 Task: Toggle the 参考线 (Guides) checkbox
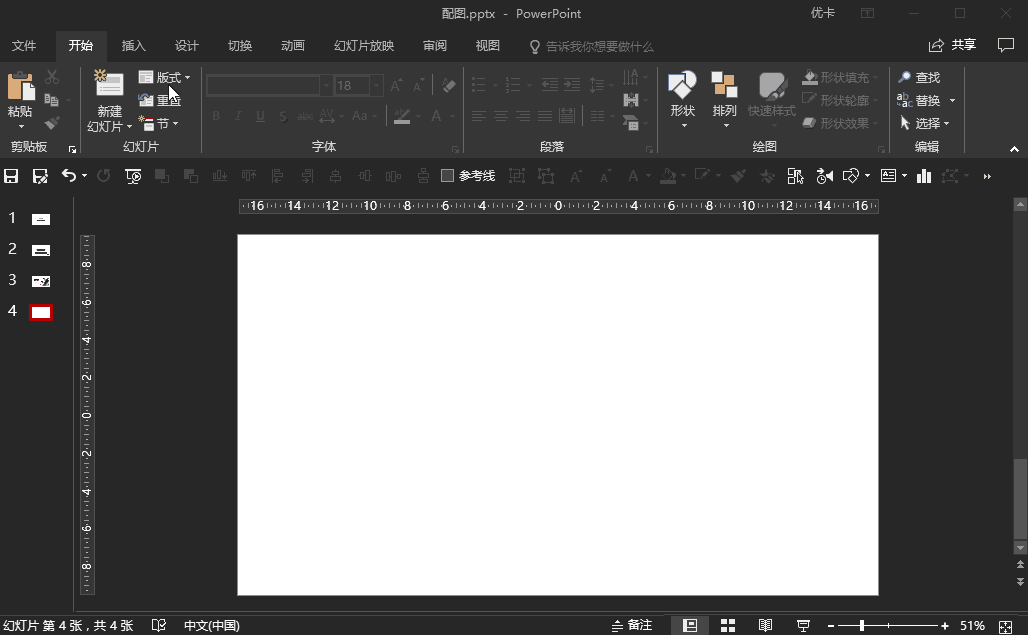[449, 175]
